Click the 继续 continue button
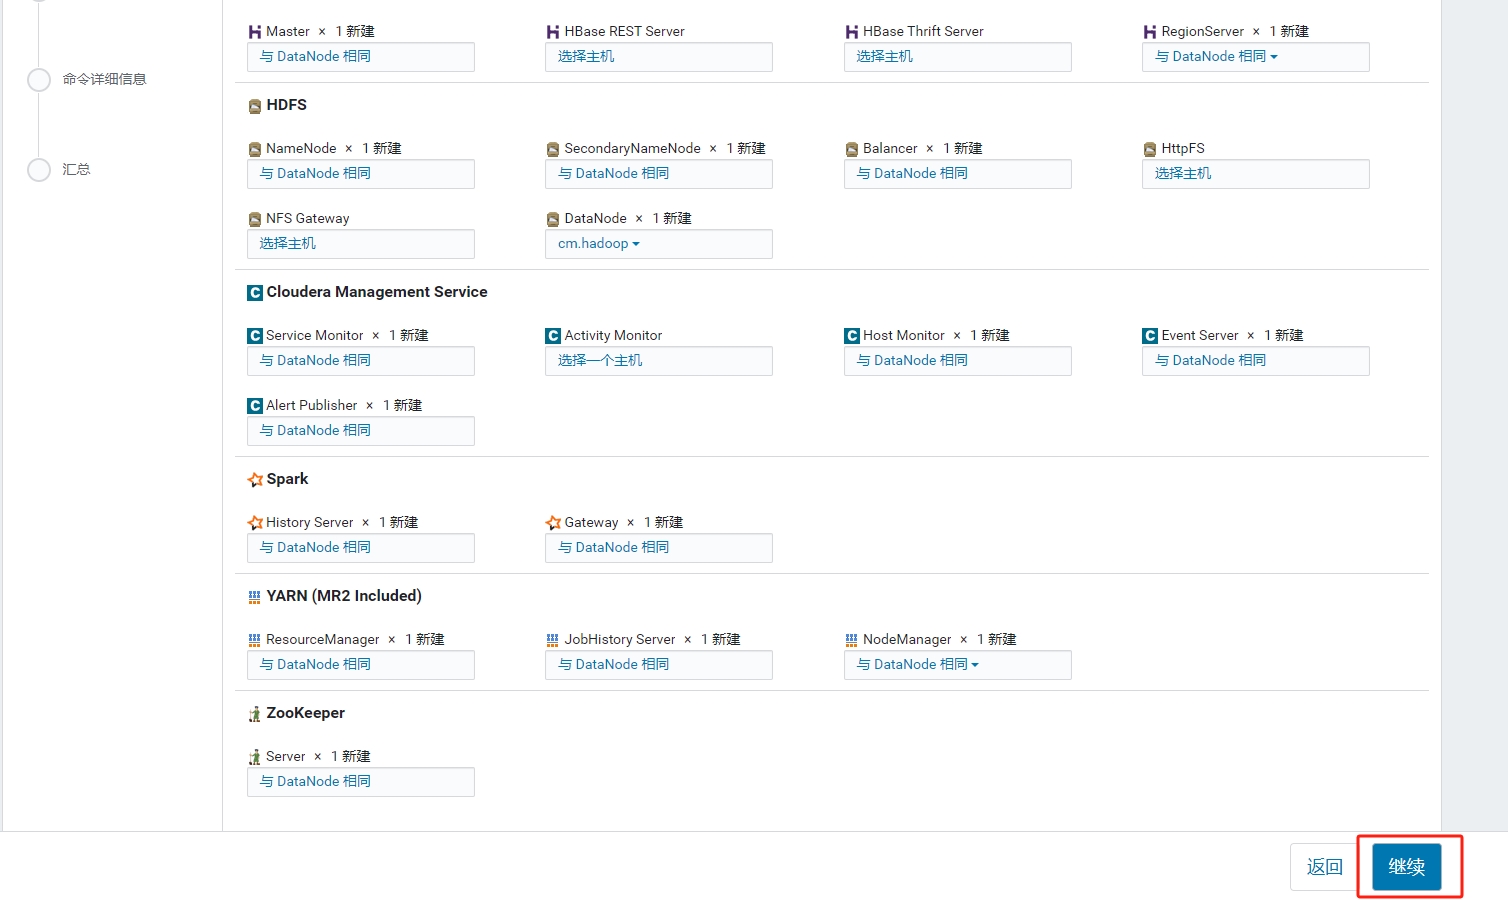 1406,867
